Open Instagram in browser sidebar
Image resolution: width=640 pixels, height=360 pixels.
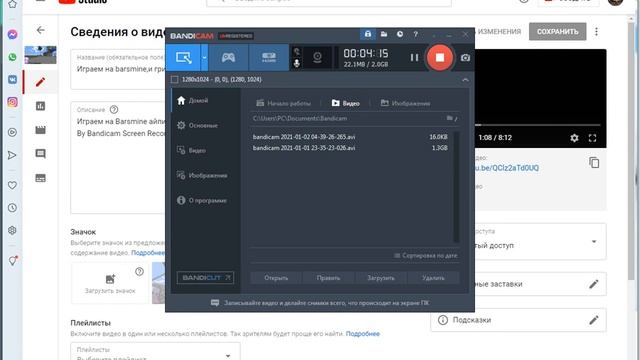coord(12,102)
